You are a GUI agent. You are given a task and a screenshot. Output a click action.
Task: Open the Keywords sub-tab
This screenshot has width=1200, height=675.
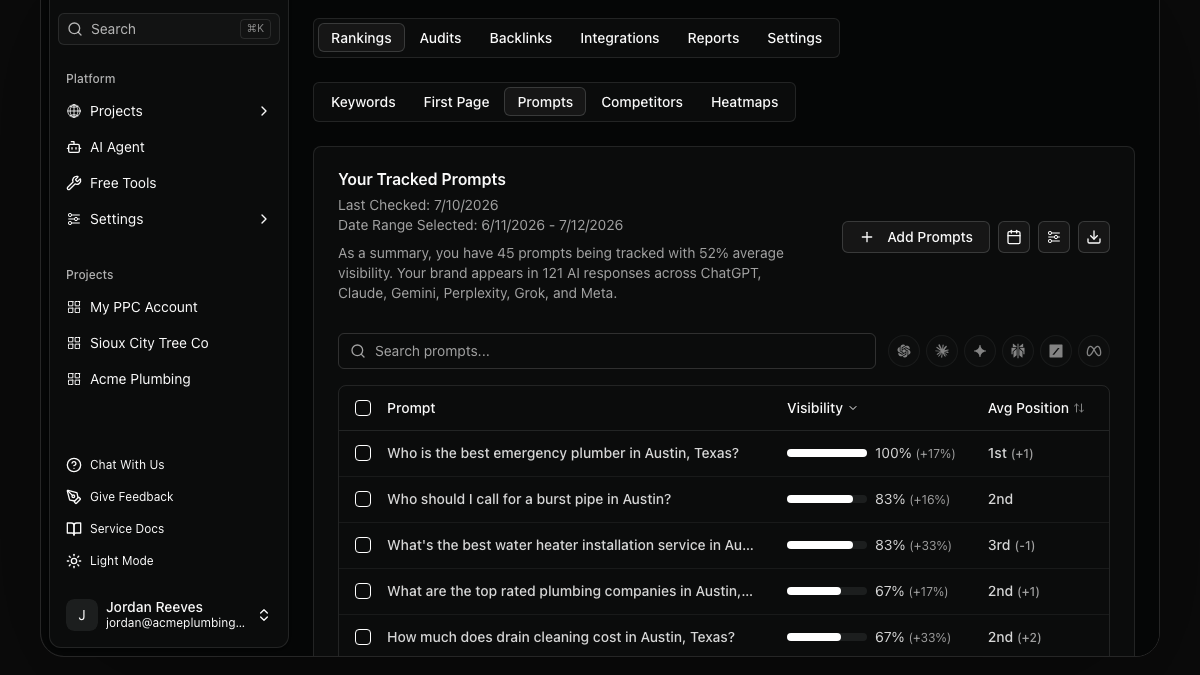[x=363, y=102]
